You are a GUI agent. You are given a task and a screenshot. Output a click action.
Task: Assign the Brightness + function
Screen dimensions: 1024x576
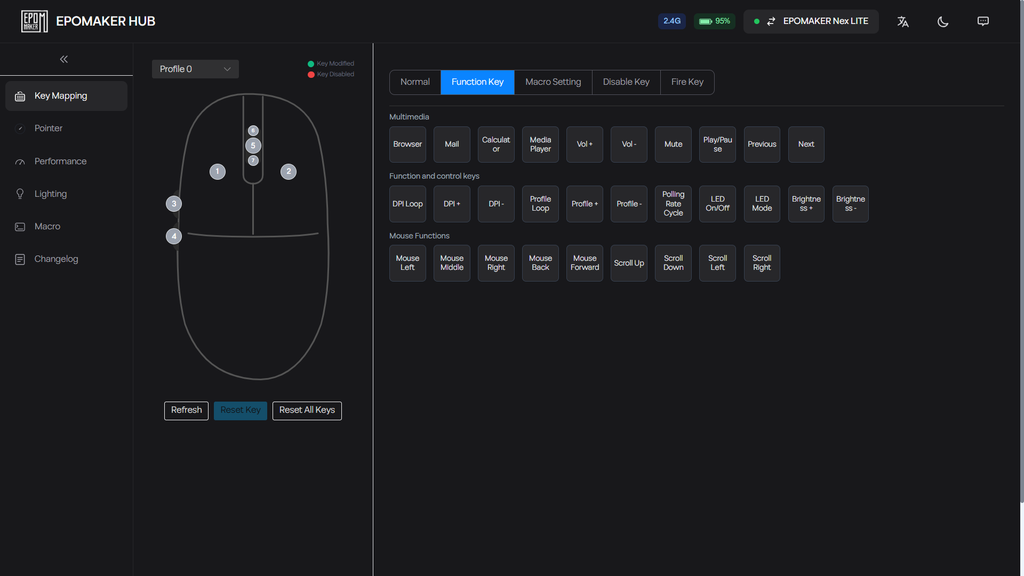(806, 204)
